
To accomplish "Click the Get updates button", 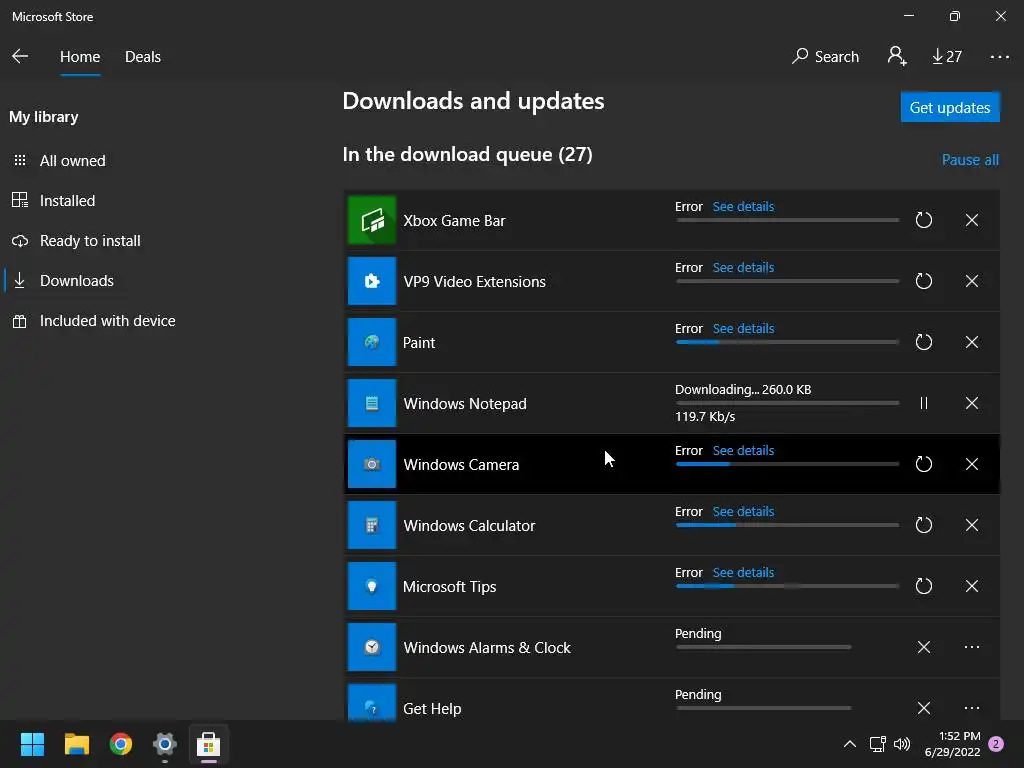I will [x=950, y=107].
